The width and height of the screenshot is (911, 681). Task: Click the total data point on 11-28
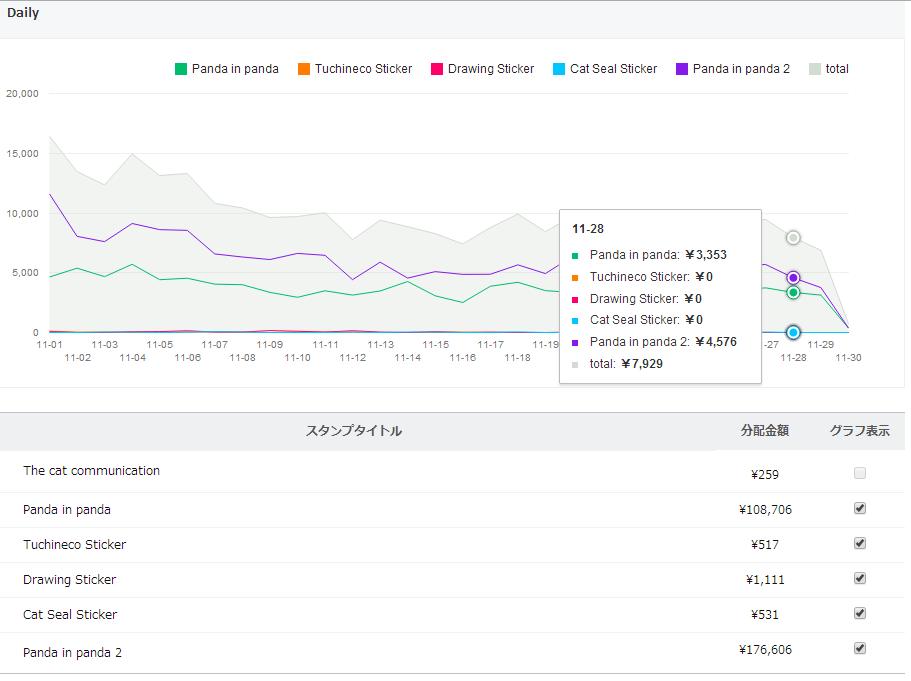tap(793, 238)
